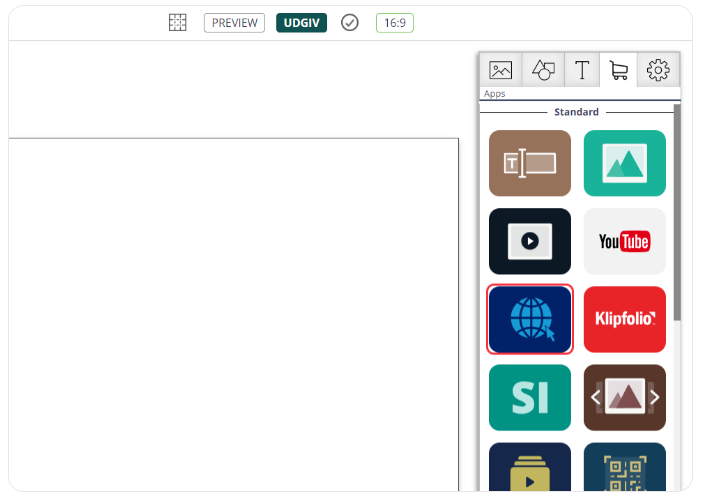Add the SI app tile
705x500 pixels.
tap(530, 397)
